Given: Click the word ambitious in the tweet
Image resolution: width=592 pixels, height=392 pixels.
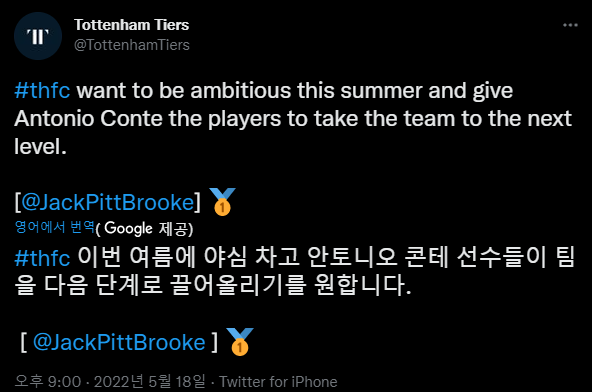Looking at the screenshot, I should (x=240, y=91).
